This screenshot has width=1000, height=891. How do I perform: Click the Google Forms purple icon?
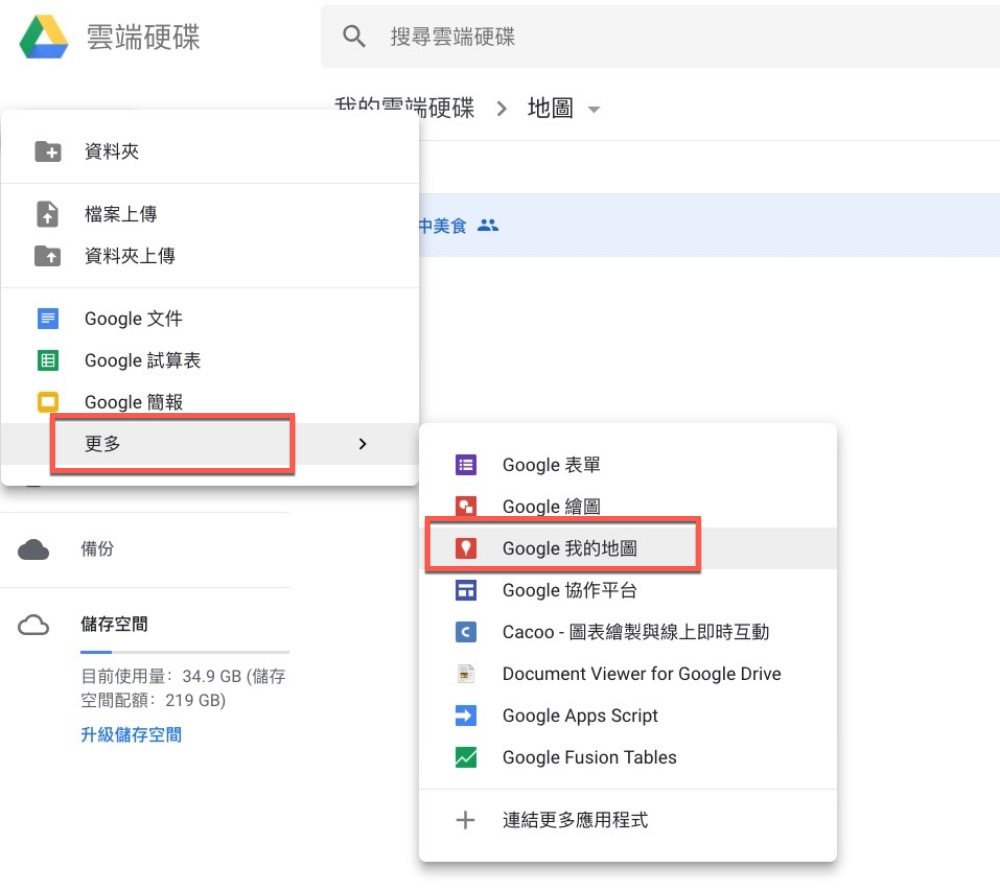466,465
